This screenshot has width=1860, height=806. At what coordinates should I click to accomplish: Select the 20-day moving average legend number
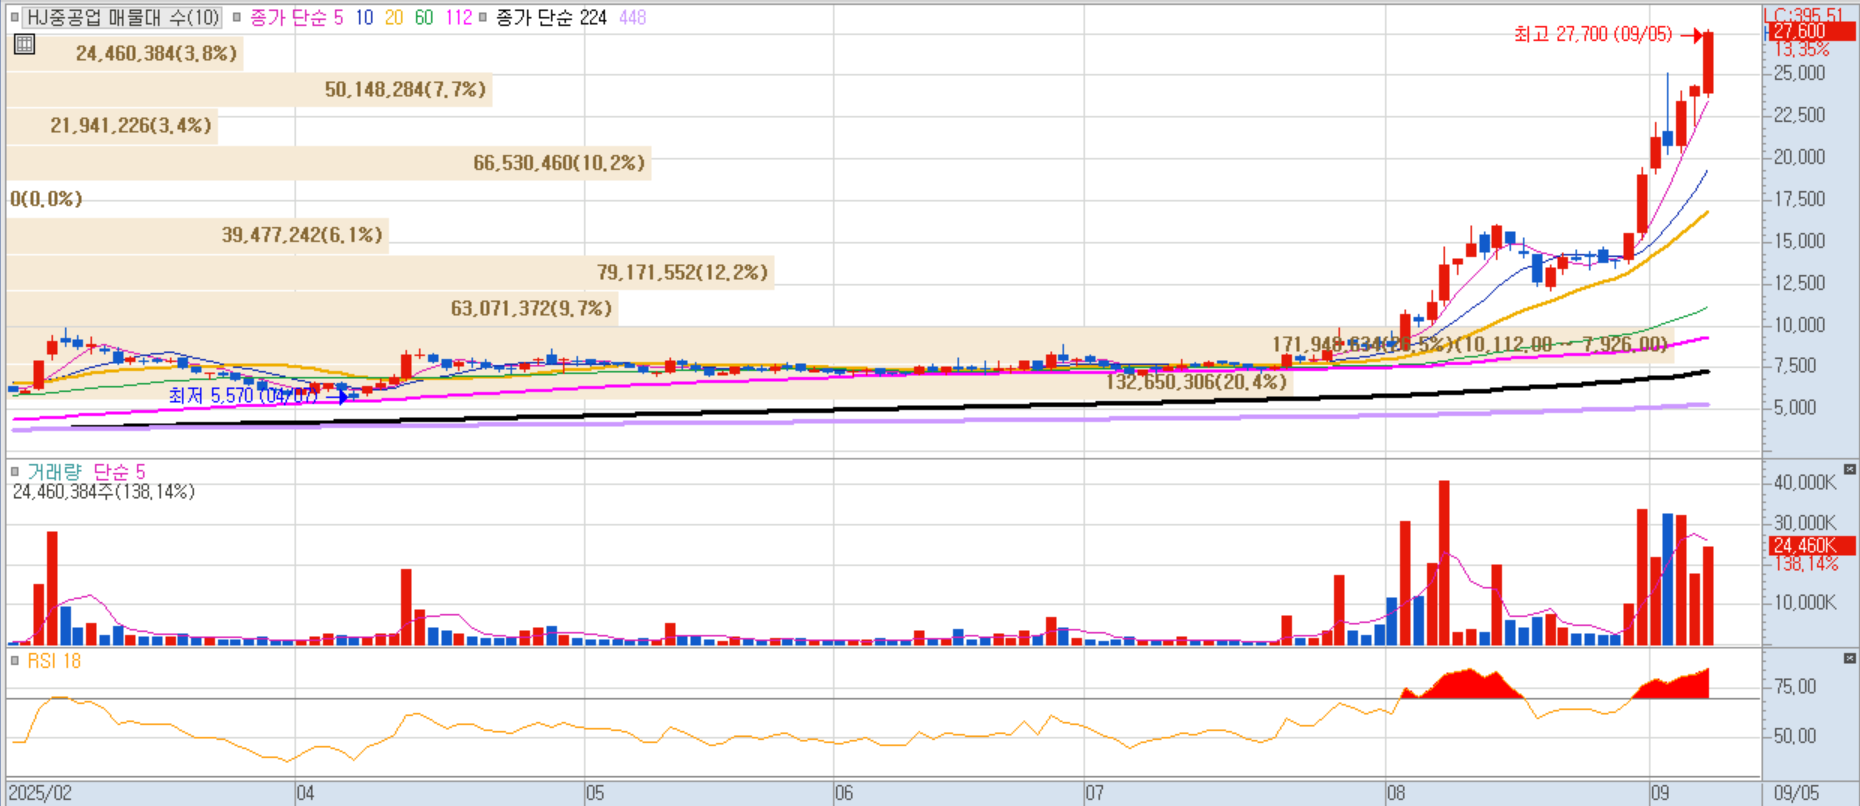(x=394, y=17)
